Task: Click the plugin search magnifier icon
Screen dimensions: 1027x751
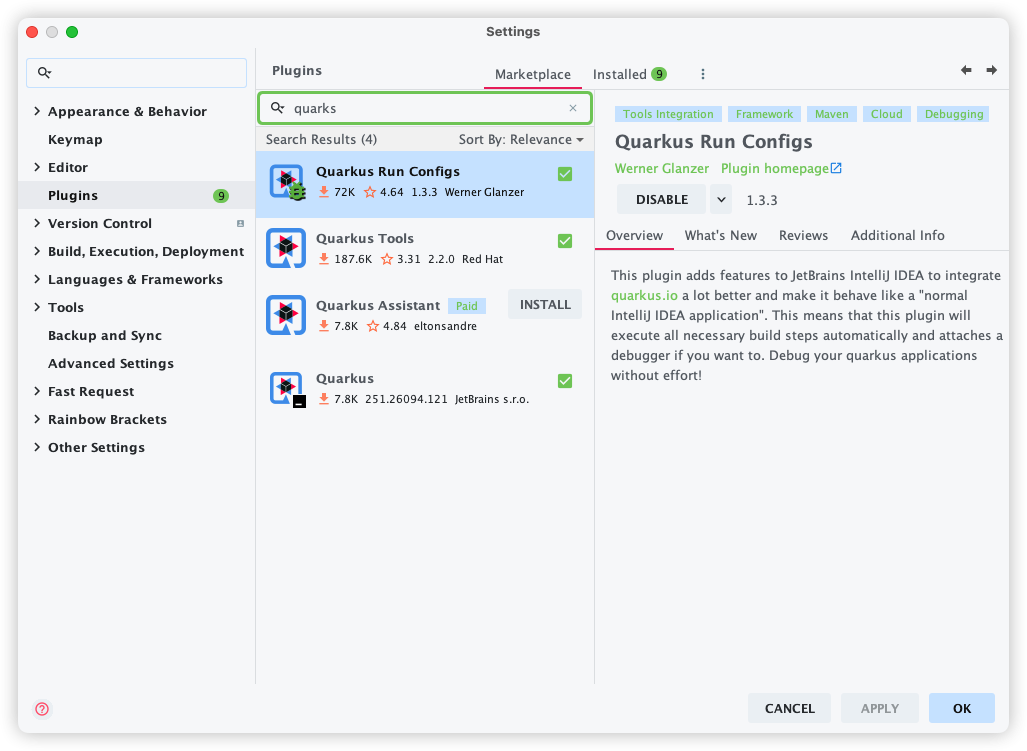Action: [x=278, y=108]
